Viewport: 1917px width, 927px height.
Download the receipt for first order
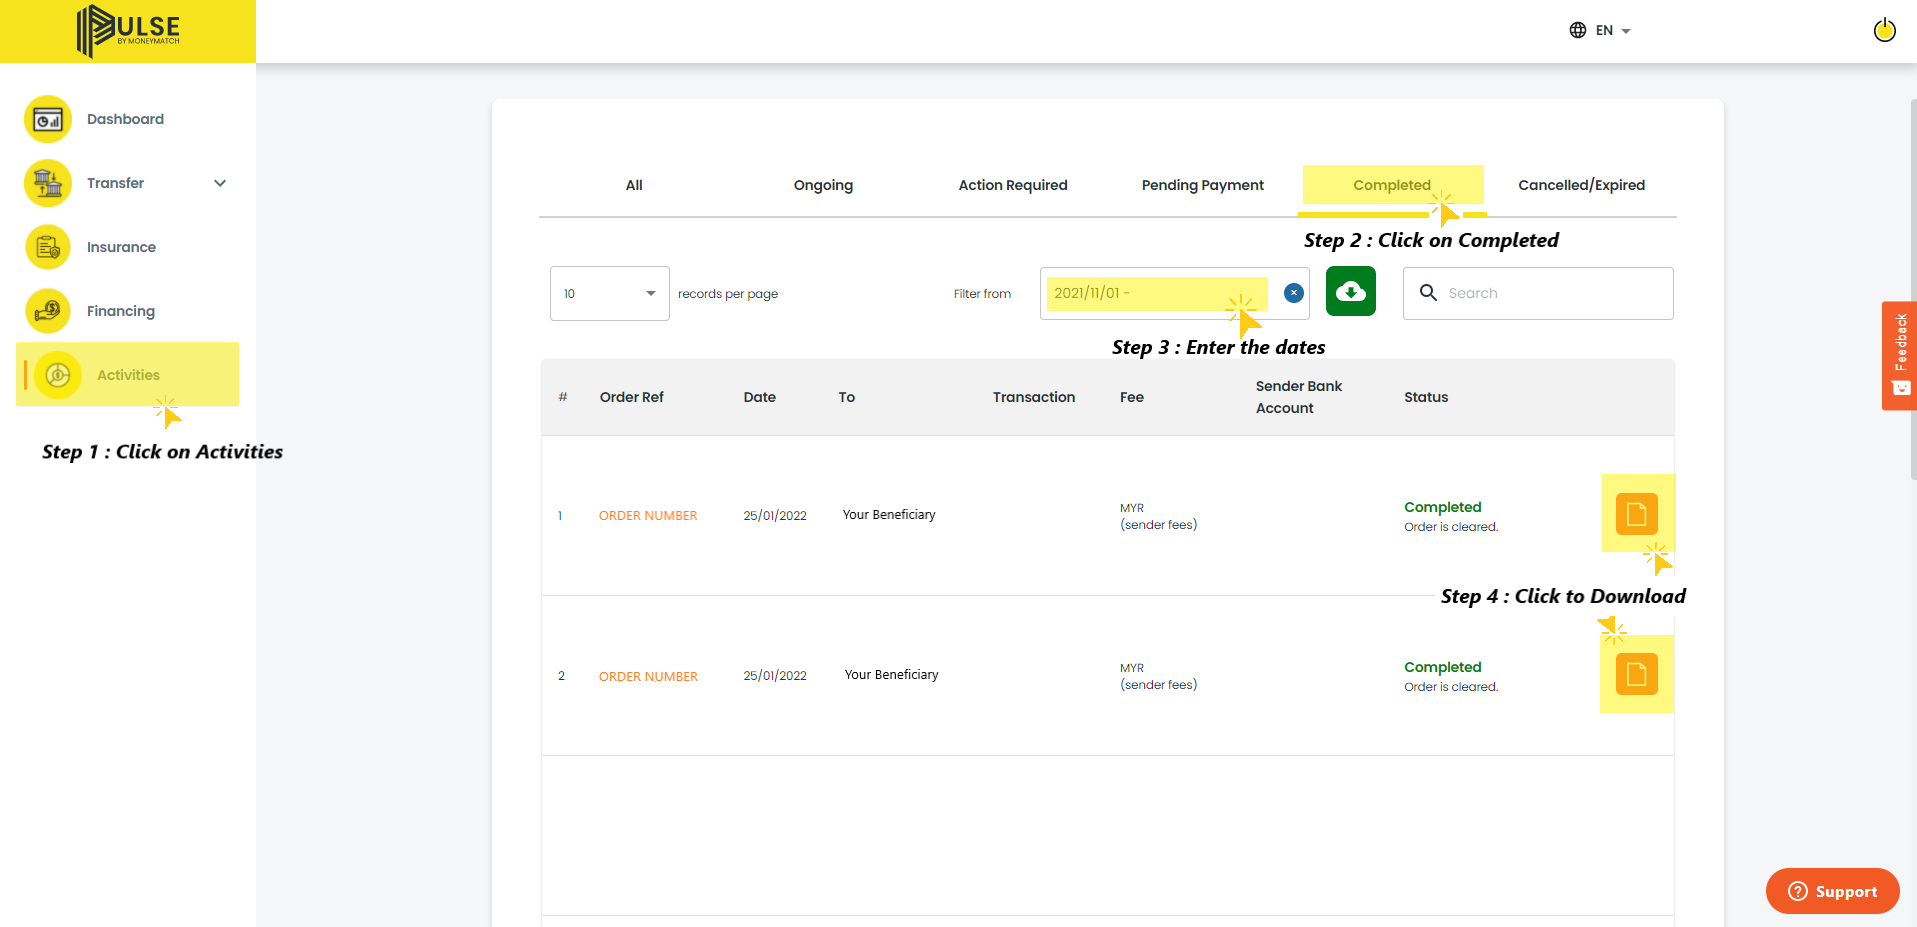[x=1637, y=514]
